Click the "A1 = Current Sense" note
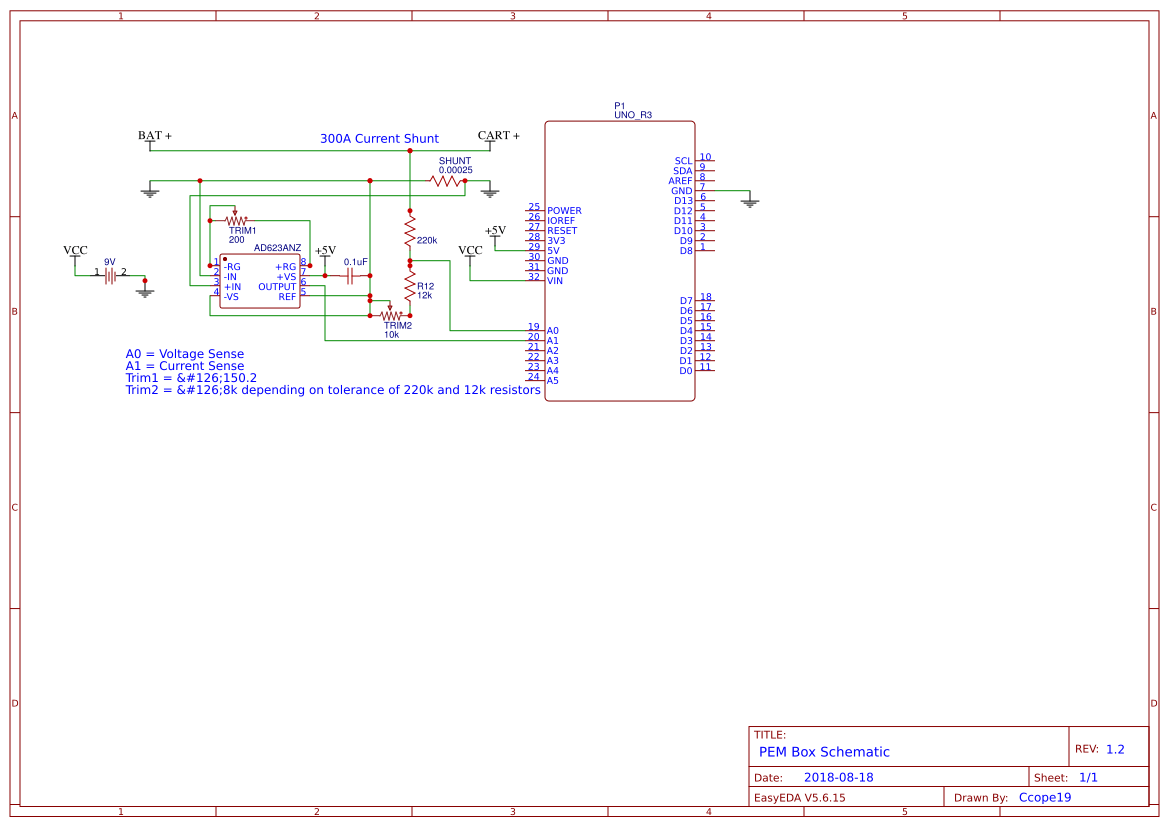The image size is (1169, 827). [184, 366]
